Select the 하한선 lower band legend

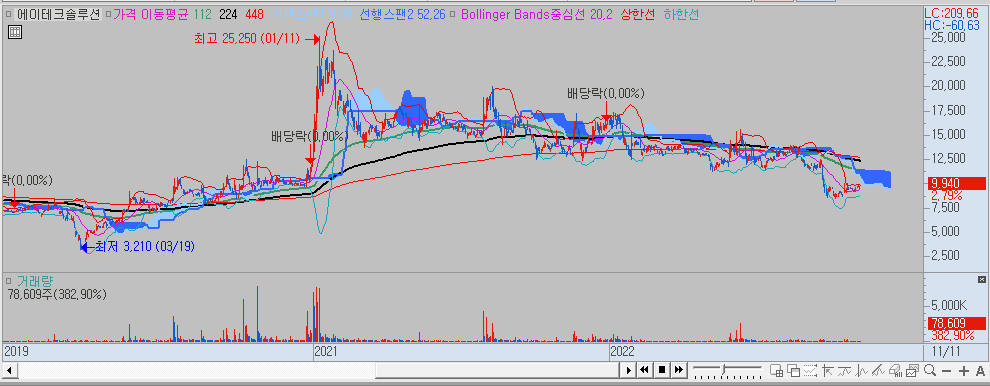(681, 14)
